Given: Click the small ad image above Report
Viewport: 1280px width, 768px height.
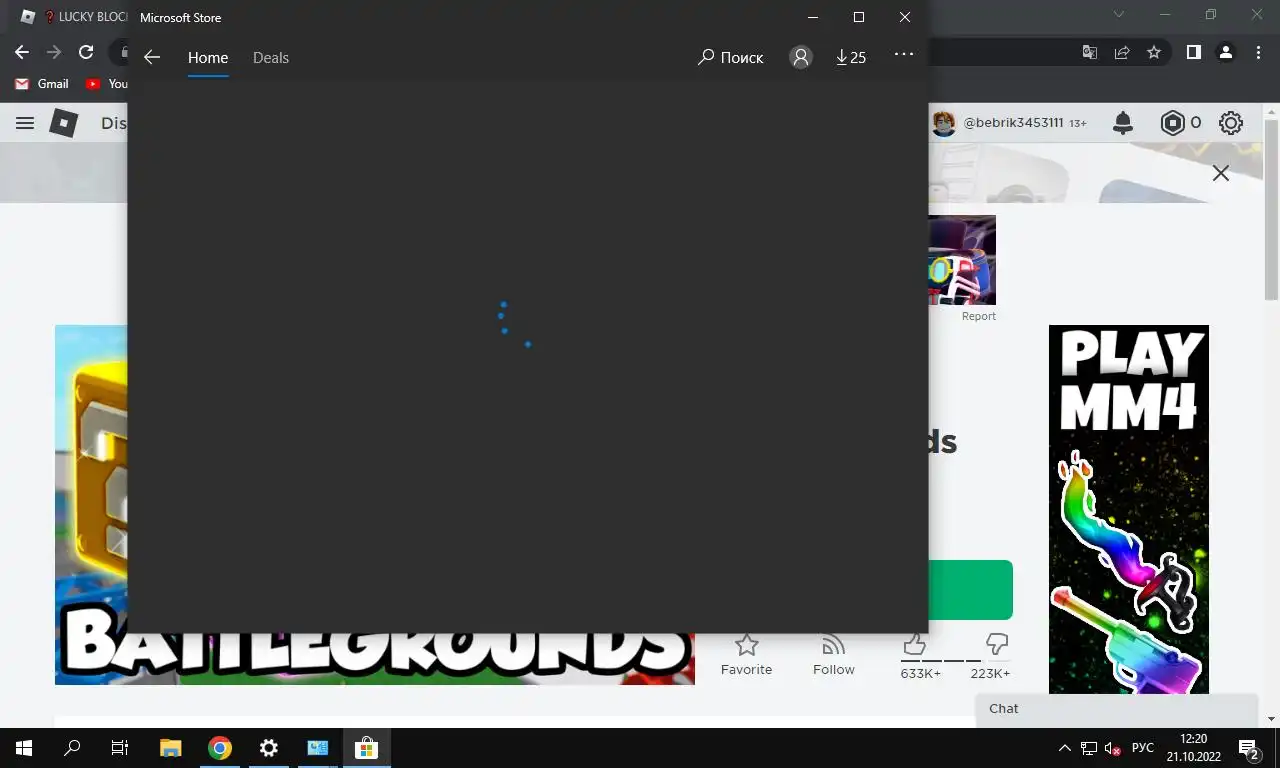Looking at the screenshot, I should 962,260.
